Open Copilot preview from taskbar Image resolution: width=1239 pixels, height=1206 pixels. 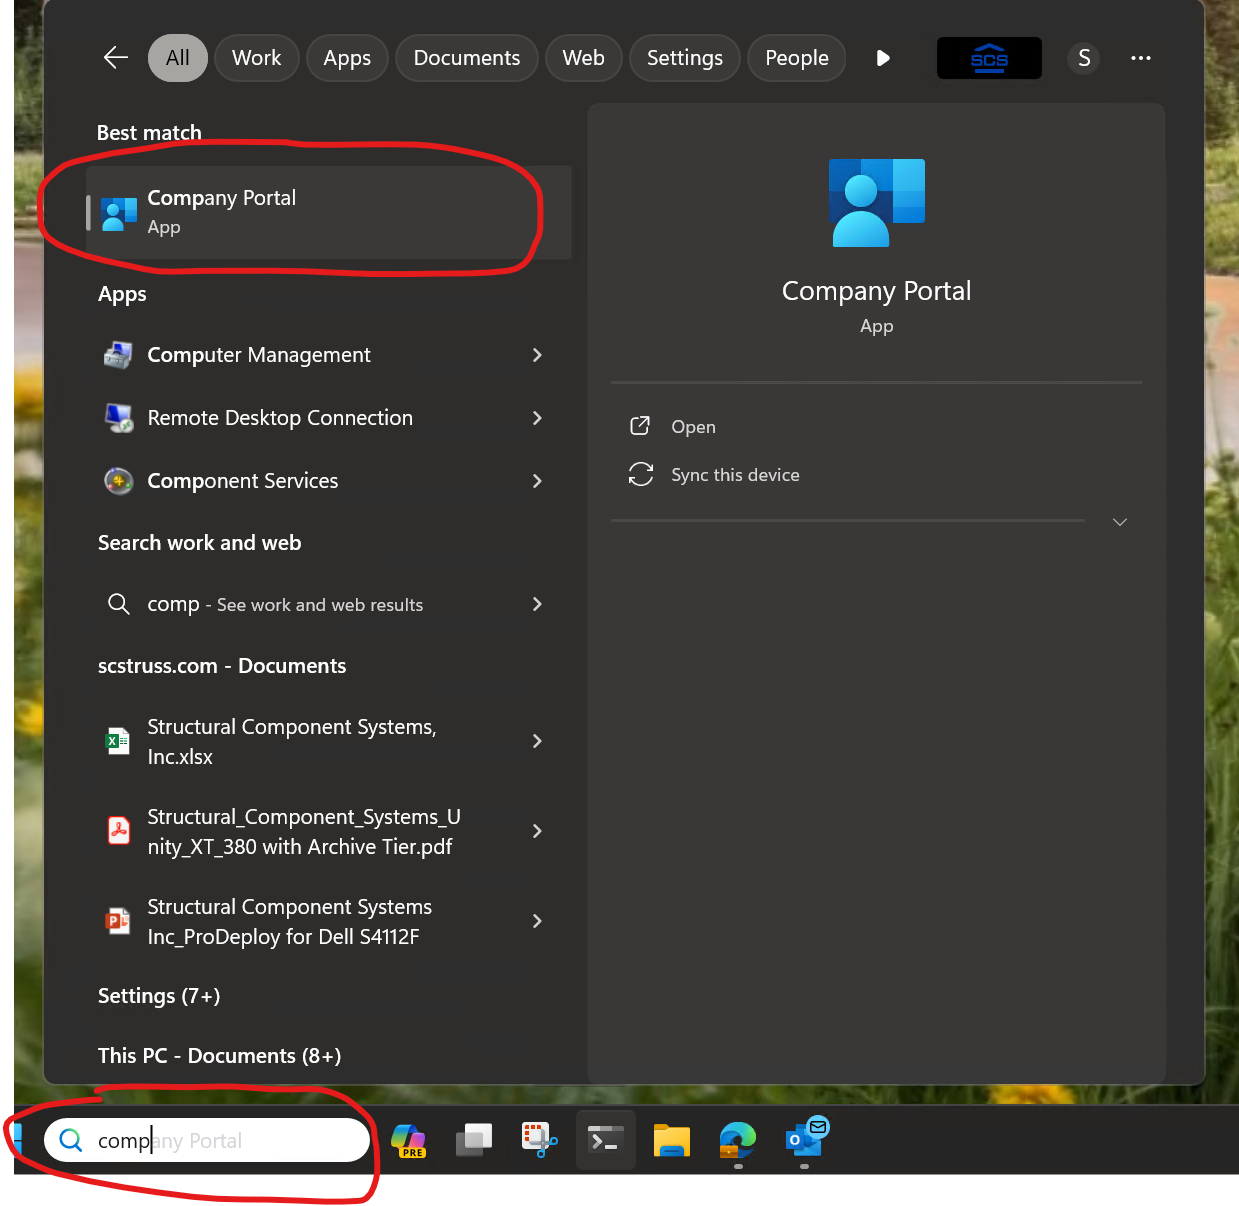point(408,1140)
